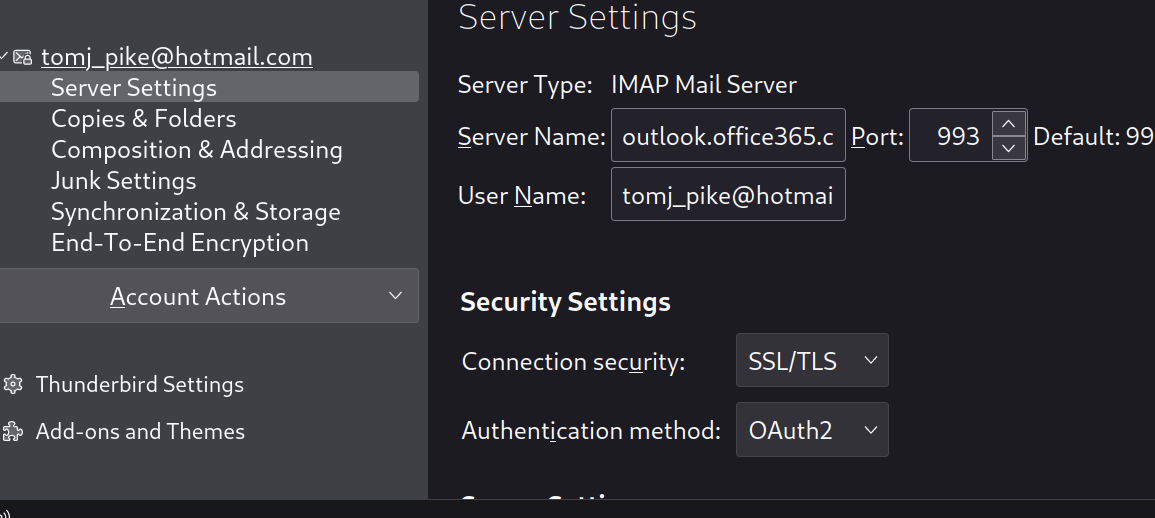Click into the Server Name text field
1155x518 pixels.
click(x=728, y=136)
